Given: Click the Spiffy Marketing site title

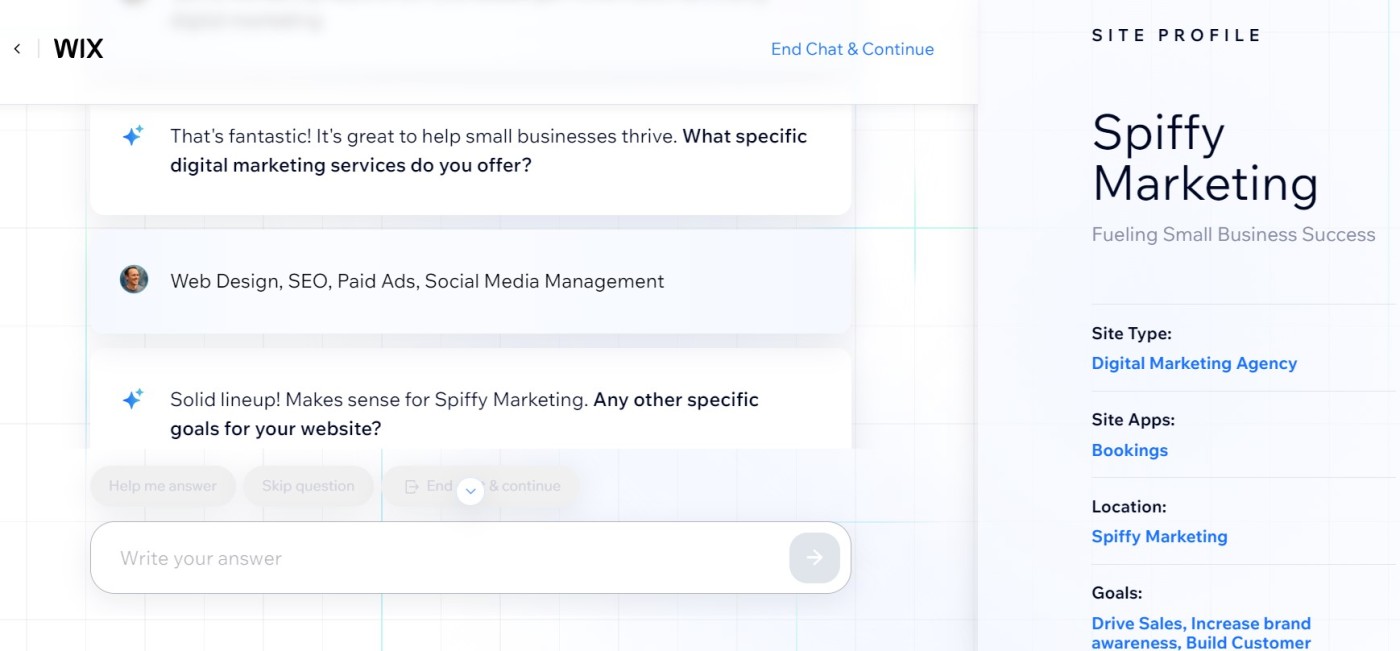Looking at the screenshot, I should [x=1204, y=158].
